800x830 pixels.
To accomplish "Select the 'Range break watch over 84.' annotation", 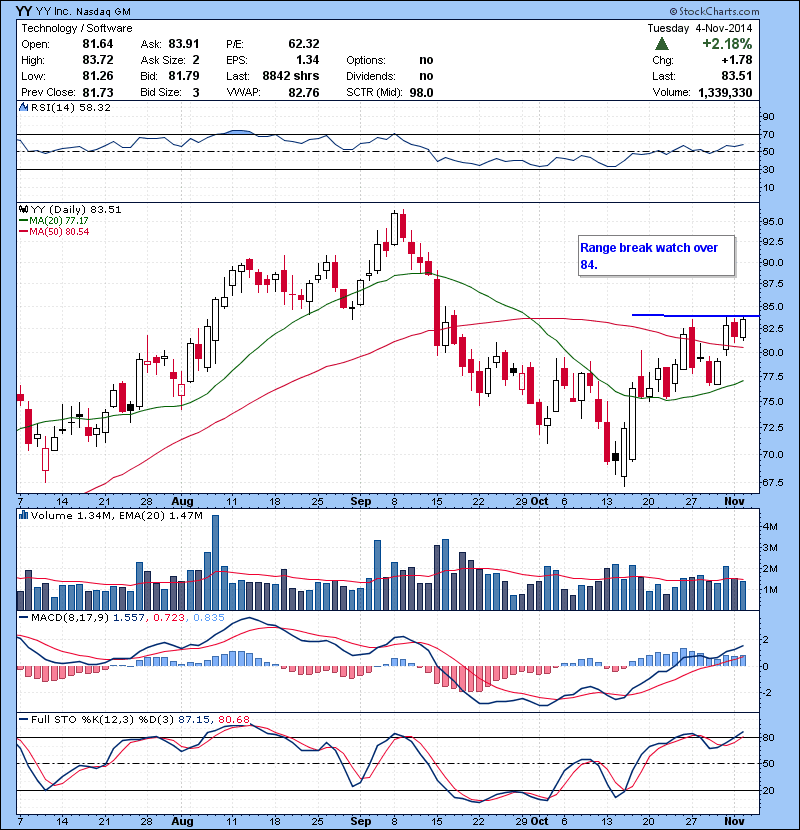I will 656,256.
